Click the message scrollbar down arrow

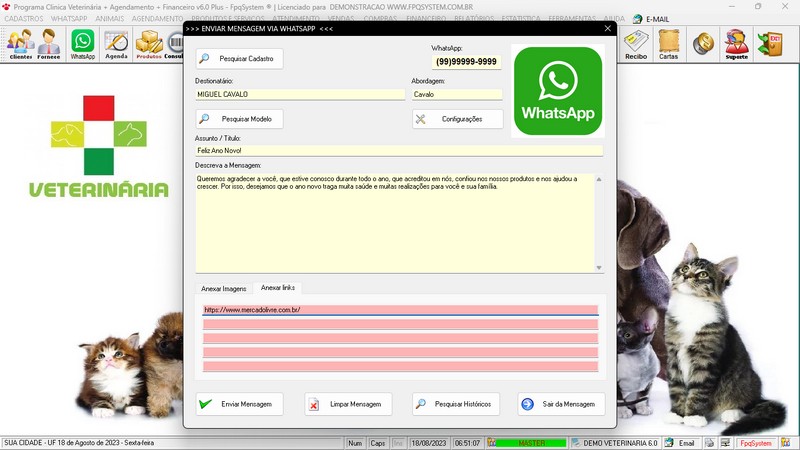tap(599, 267)
